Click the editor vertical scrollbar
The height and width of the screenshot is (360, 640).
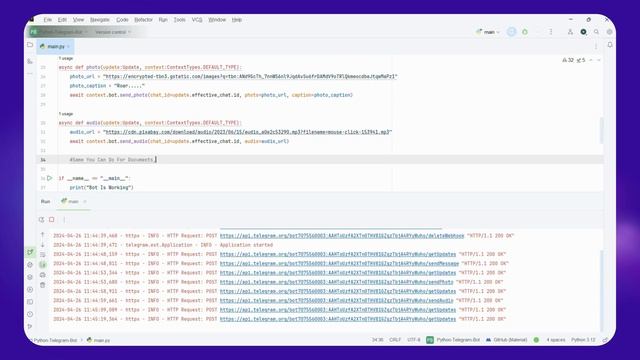point(601,131)
